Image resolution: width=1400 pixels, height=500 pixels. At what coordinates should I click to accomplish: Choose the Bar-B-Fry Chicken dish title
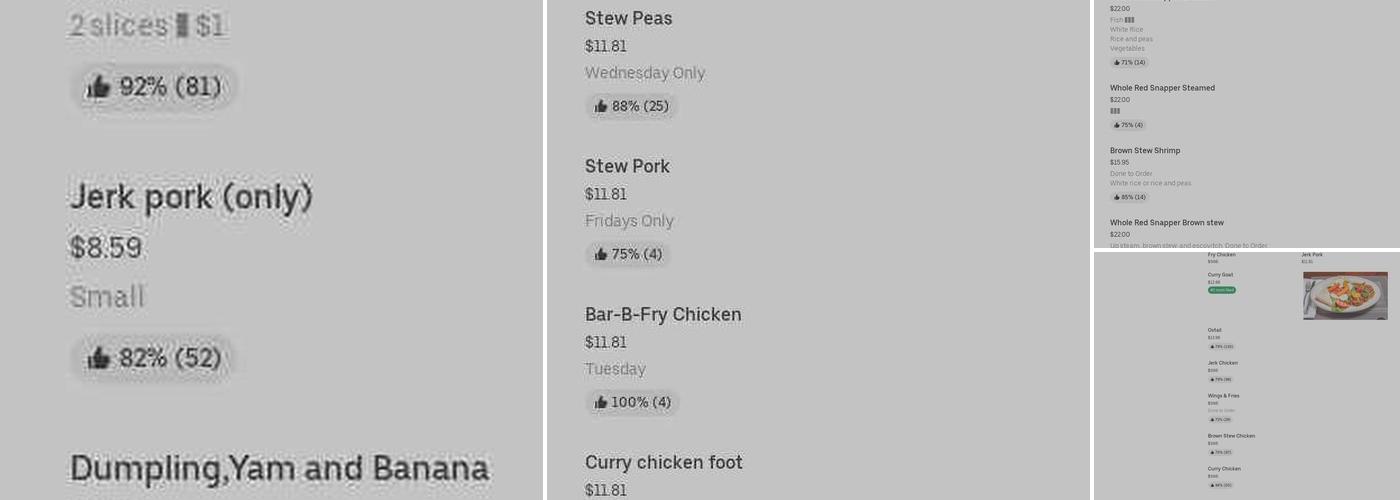663,314
